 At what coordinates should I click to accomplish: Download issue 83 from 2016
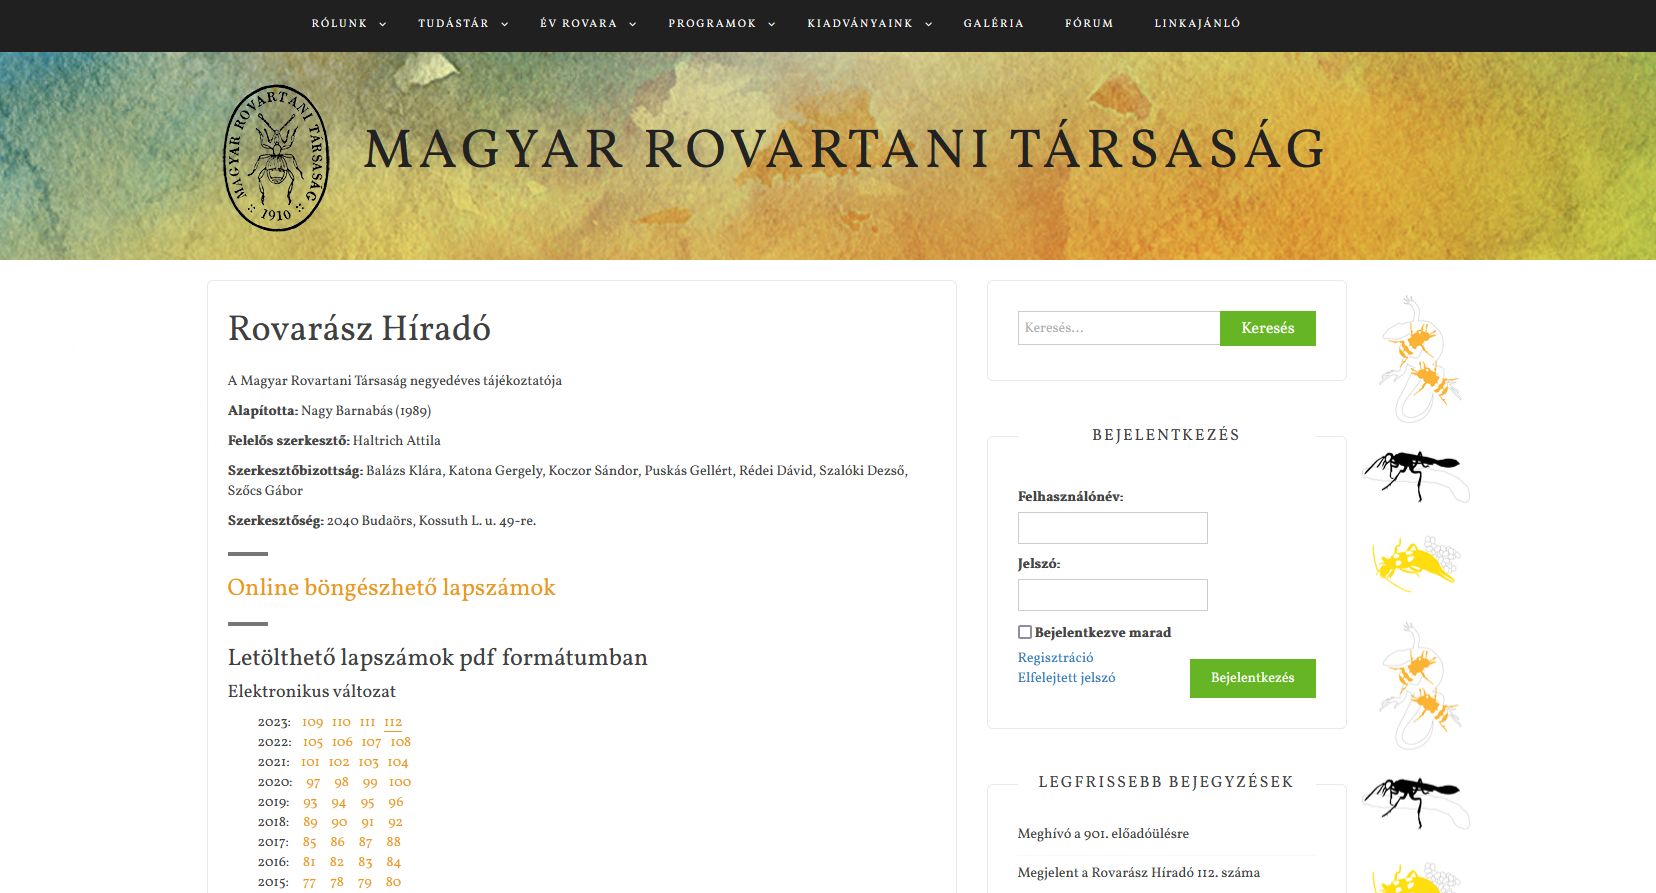[x=365, y=862]
